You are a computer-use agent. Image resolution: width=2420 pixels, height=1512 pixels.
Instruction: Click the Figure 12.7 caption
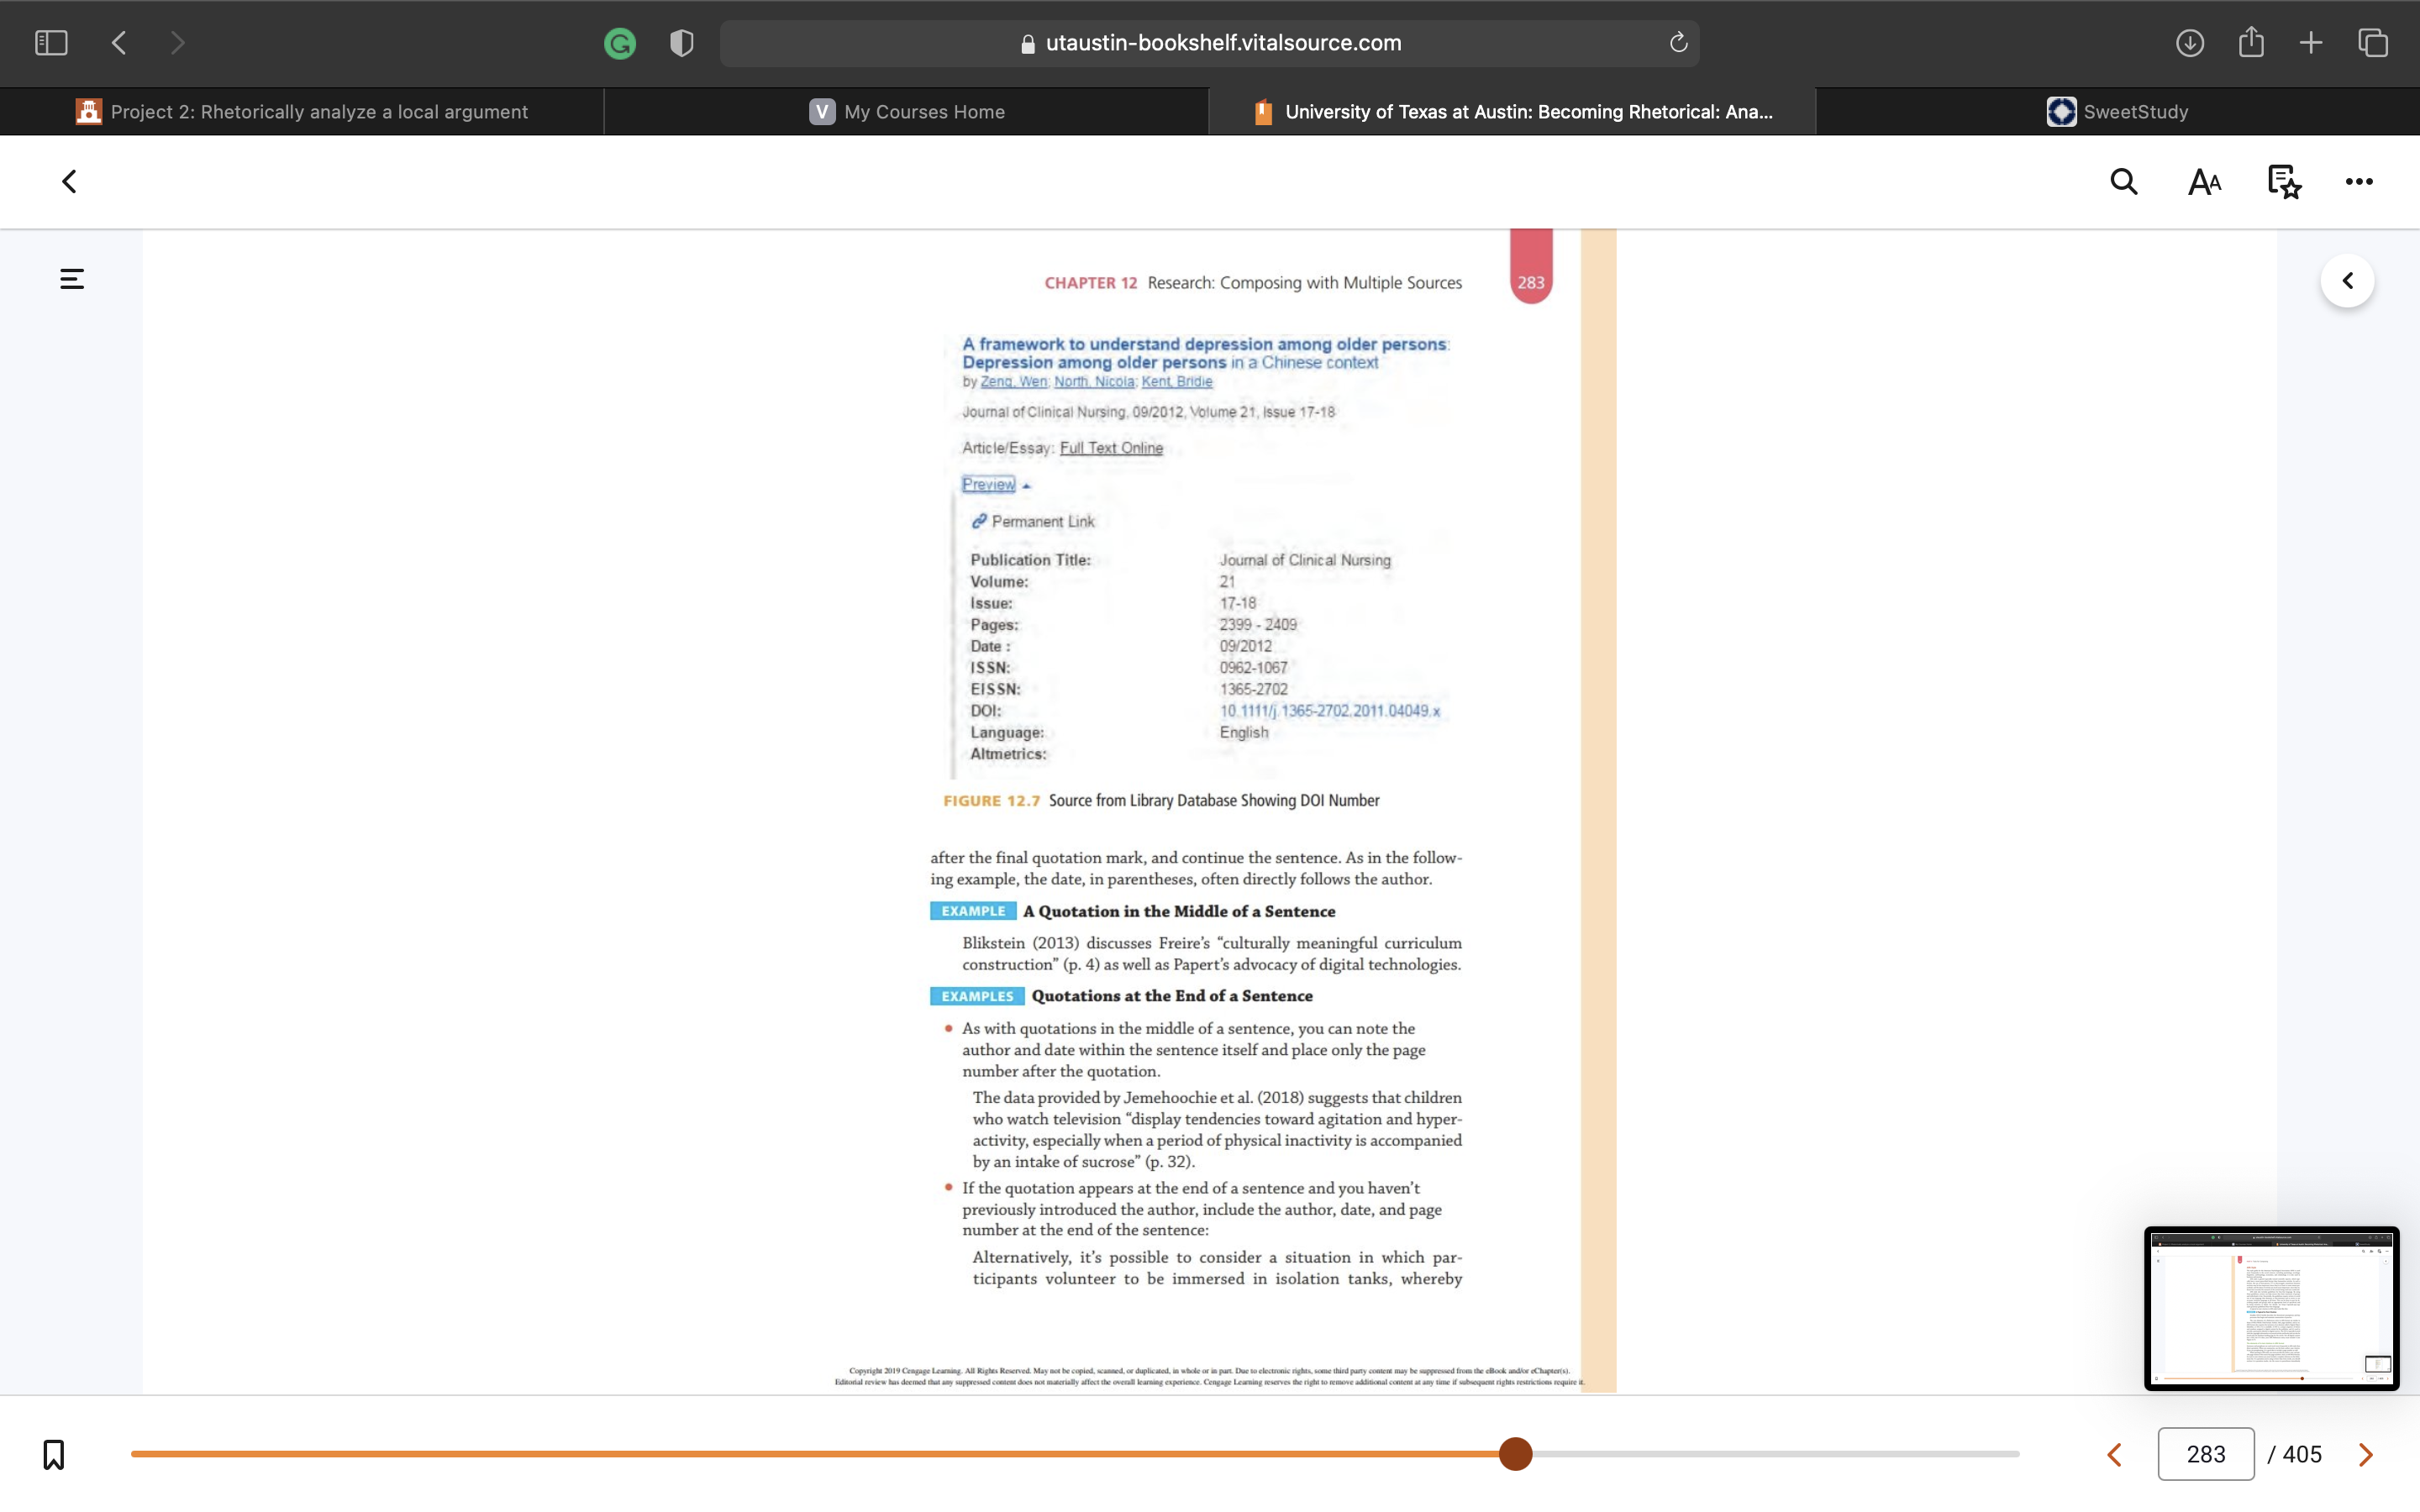1161,801
